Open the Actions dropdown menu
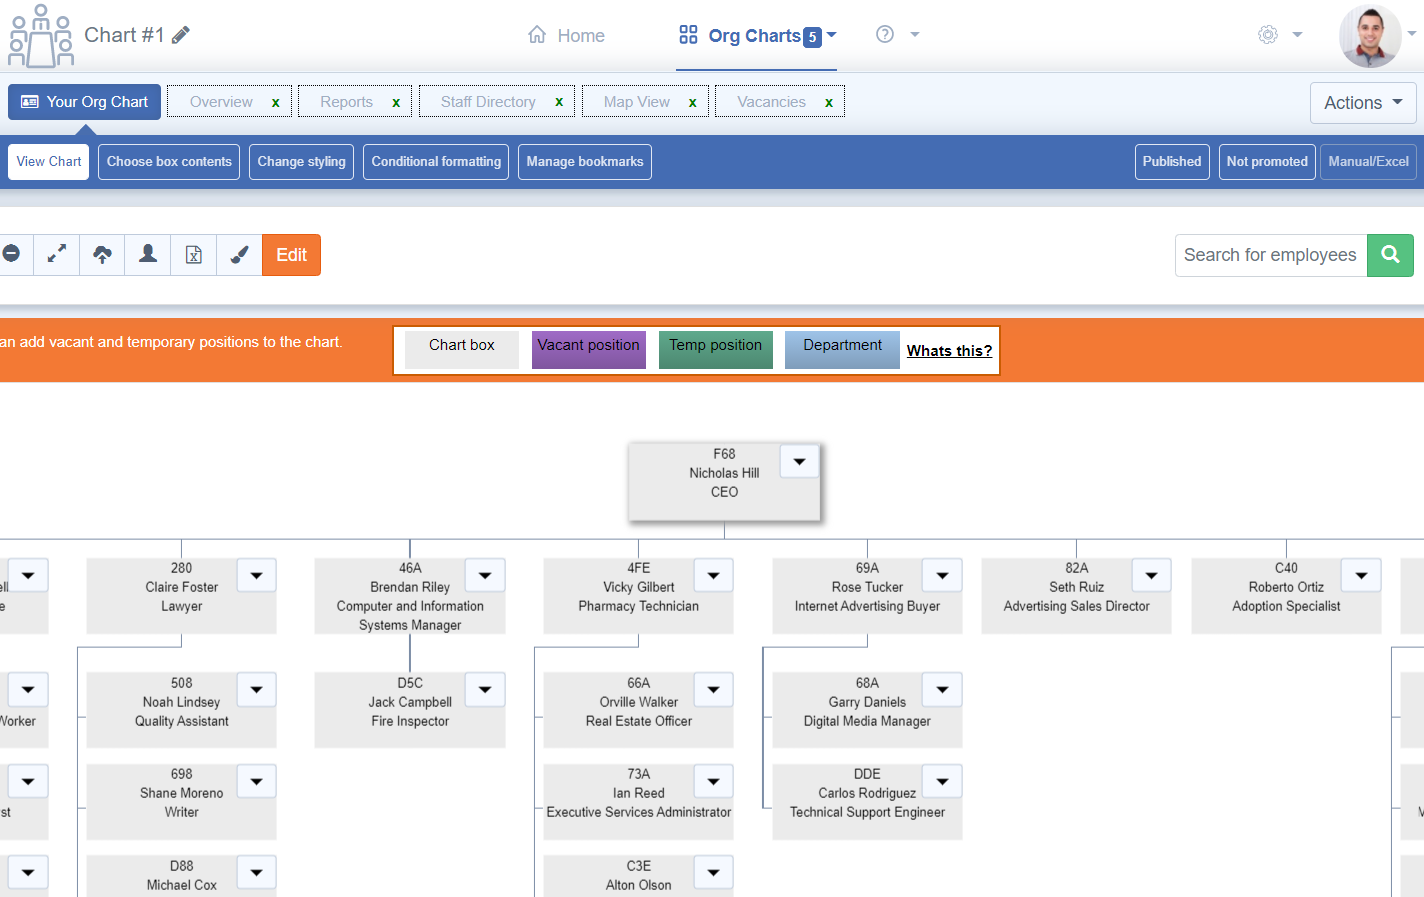The width and height of the screenshot is (1424, 897). [x=1362, y=103]
